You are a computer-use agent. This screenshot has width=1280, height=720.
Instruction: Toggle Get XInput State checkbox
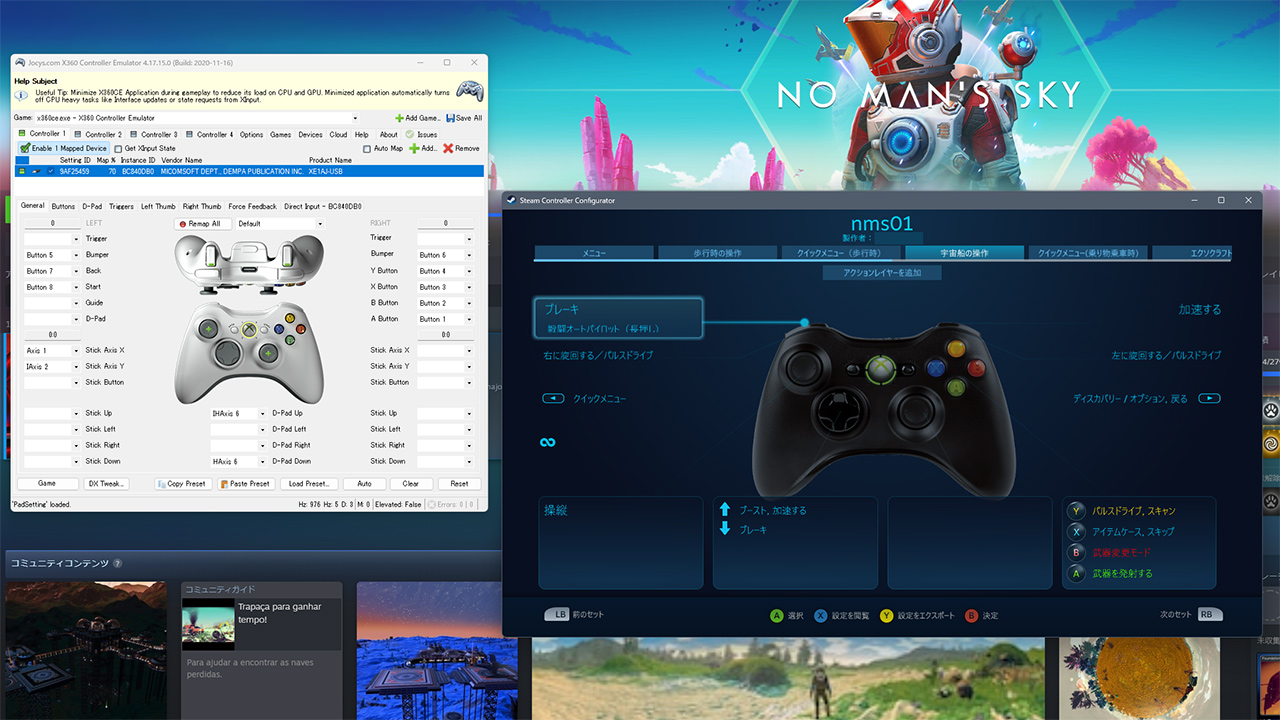(x=117, y=149)
